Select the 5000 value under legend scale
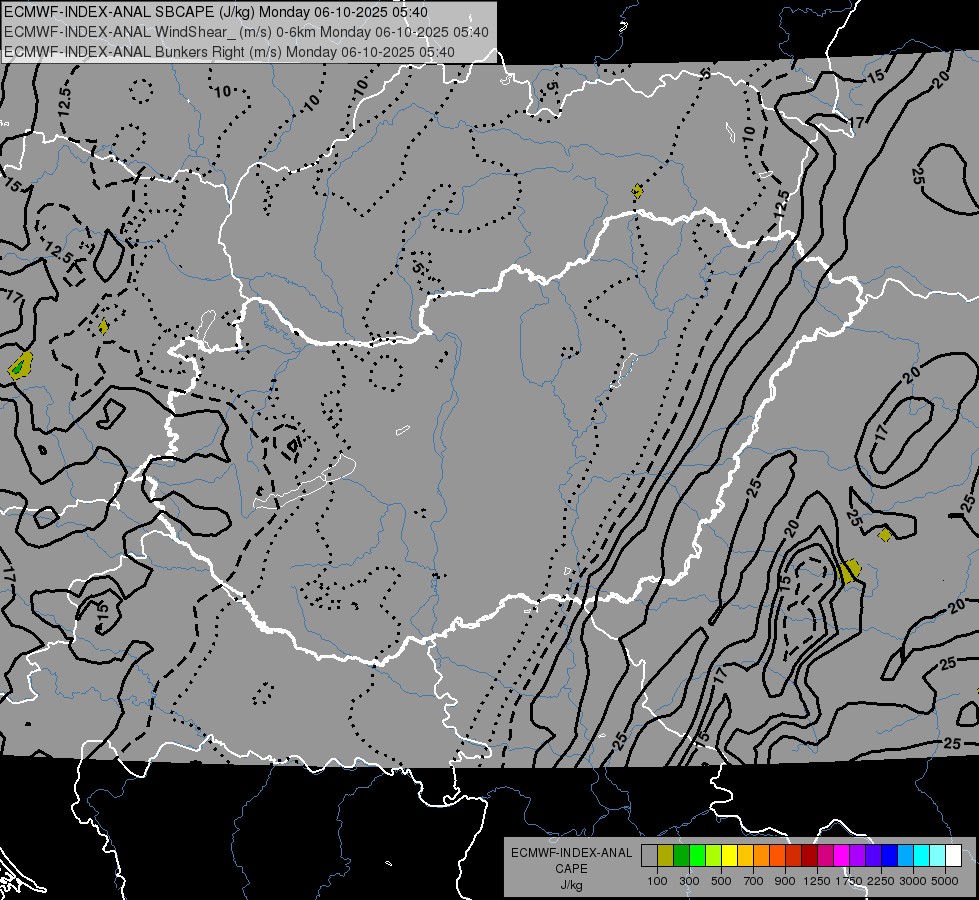979x900 pixels. coord(945,880)
